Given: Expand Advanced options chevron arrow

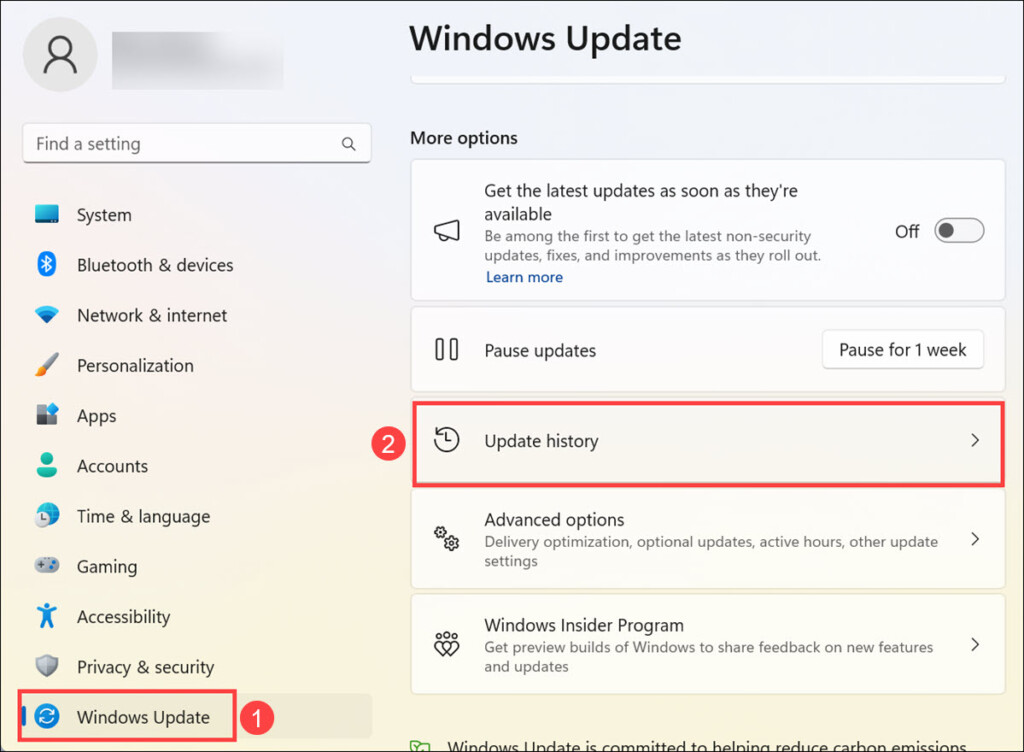Looking at the screenshot, I should pyautogui.click(x=975, y=539).
